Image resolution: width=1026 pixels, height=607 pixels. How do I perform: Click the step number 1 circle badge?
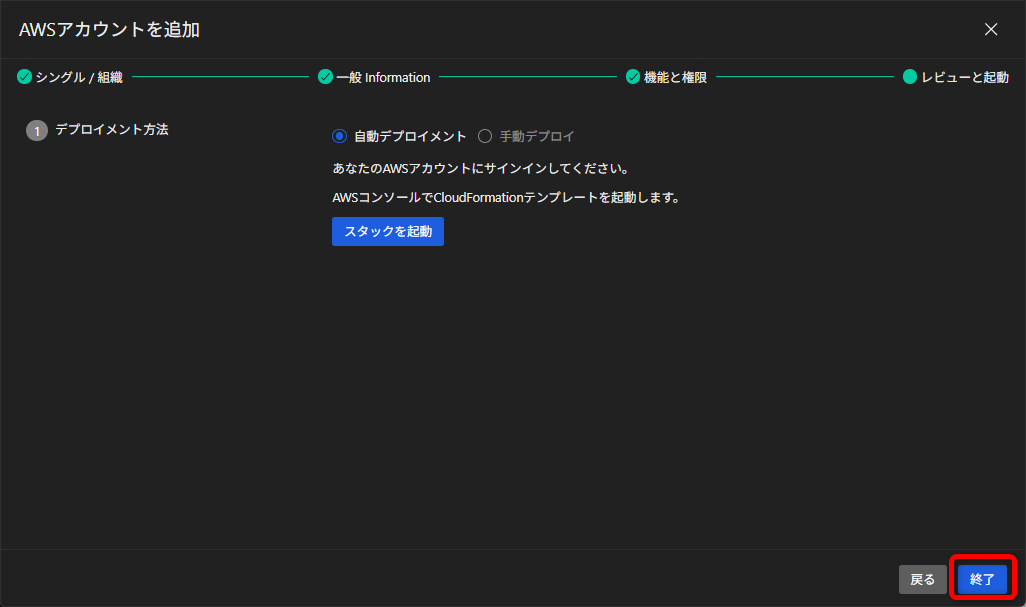[x=37, y=131]
